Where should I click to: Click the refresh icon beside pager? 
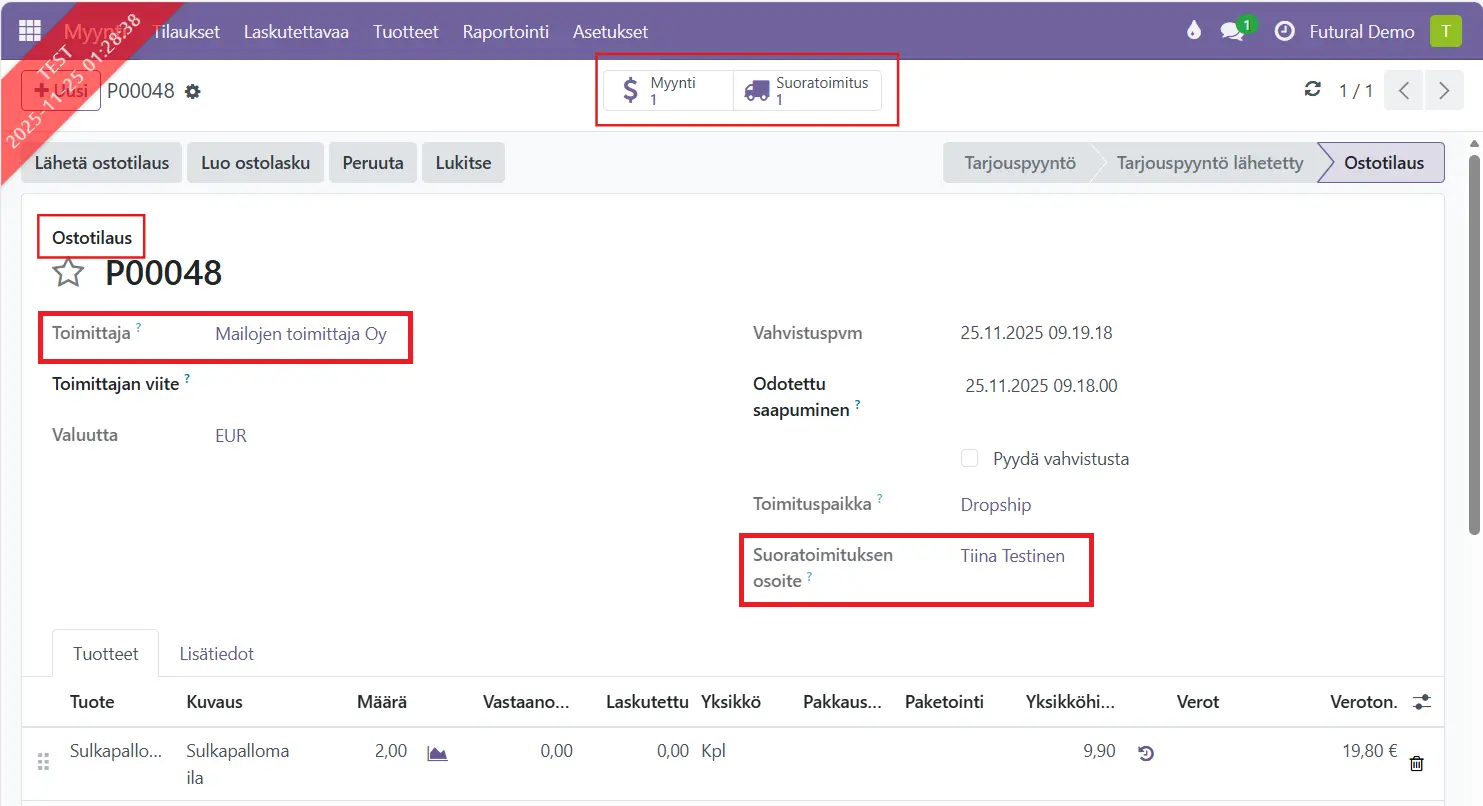click(x=1313, y=90)
